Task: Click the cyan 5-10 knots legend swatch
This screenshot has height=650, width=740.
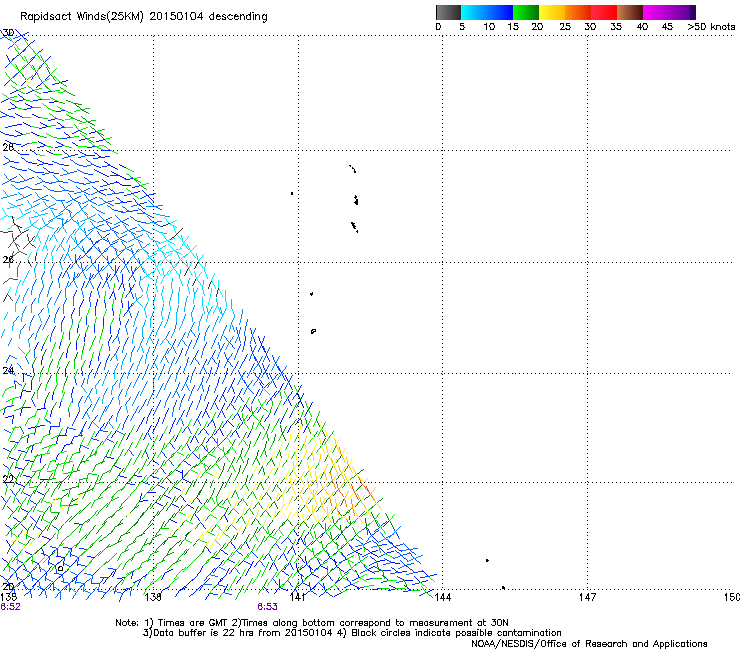Action: click(474, 12)
